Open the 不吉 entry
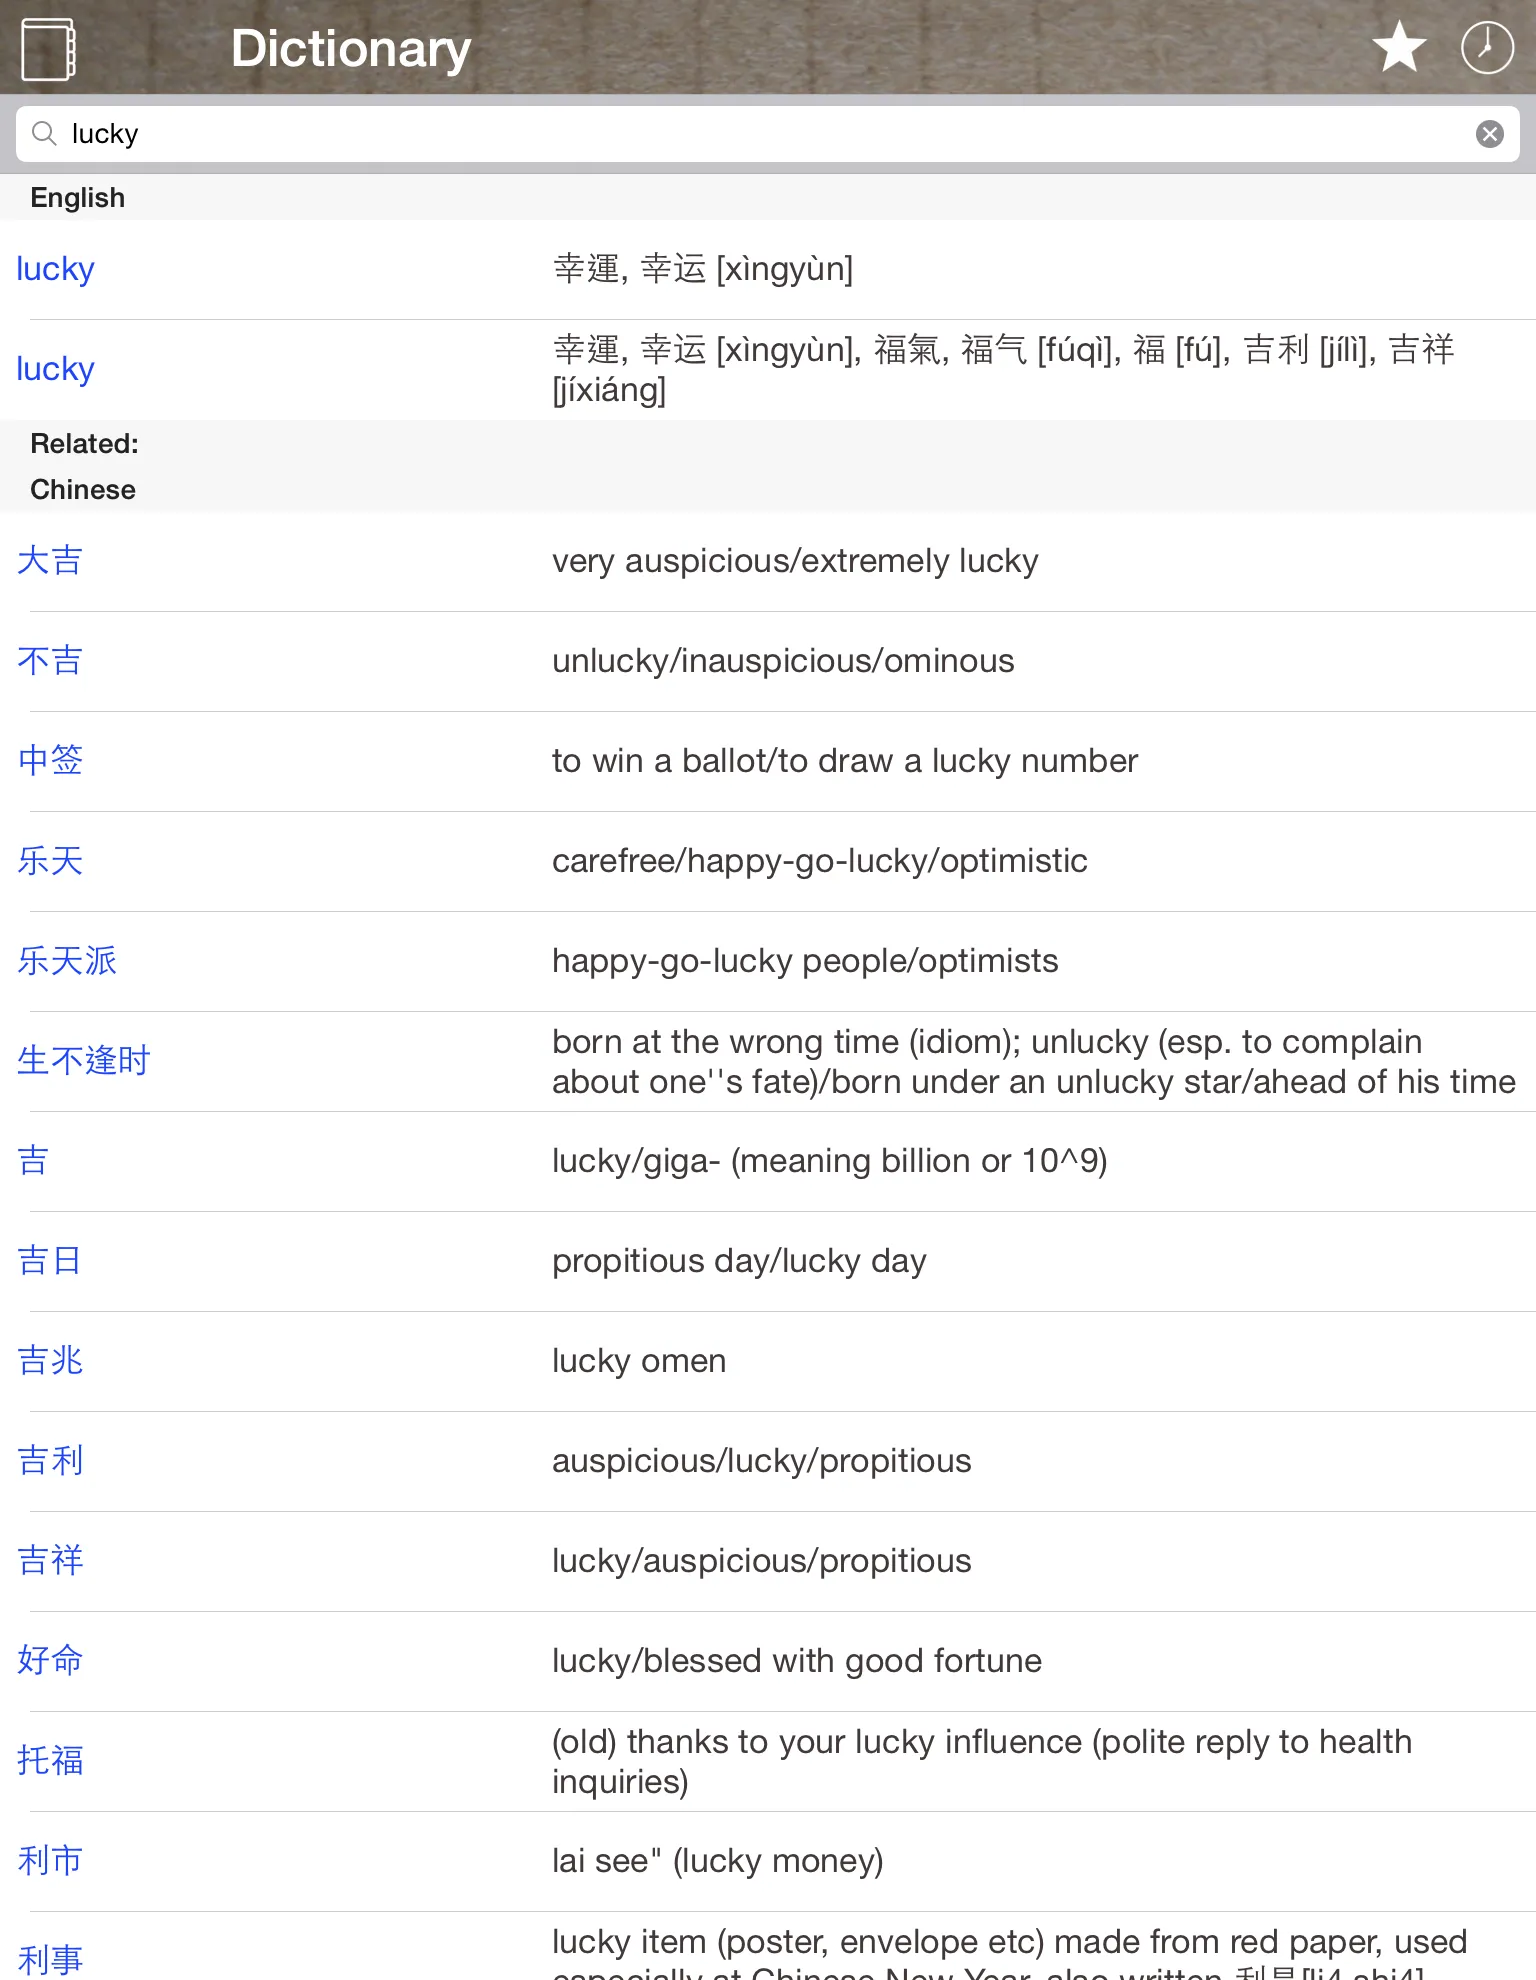This screenshot has width=1536, height=1980. pyautogui.click(x=768, y=661)
